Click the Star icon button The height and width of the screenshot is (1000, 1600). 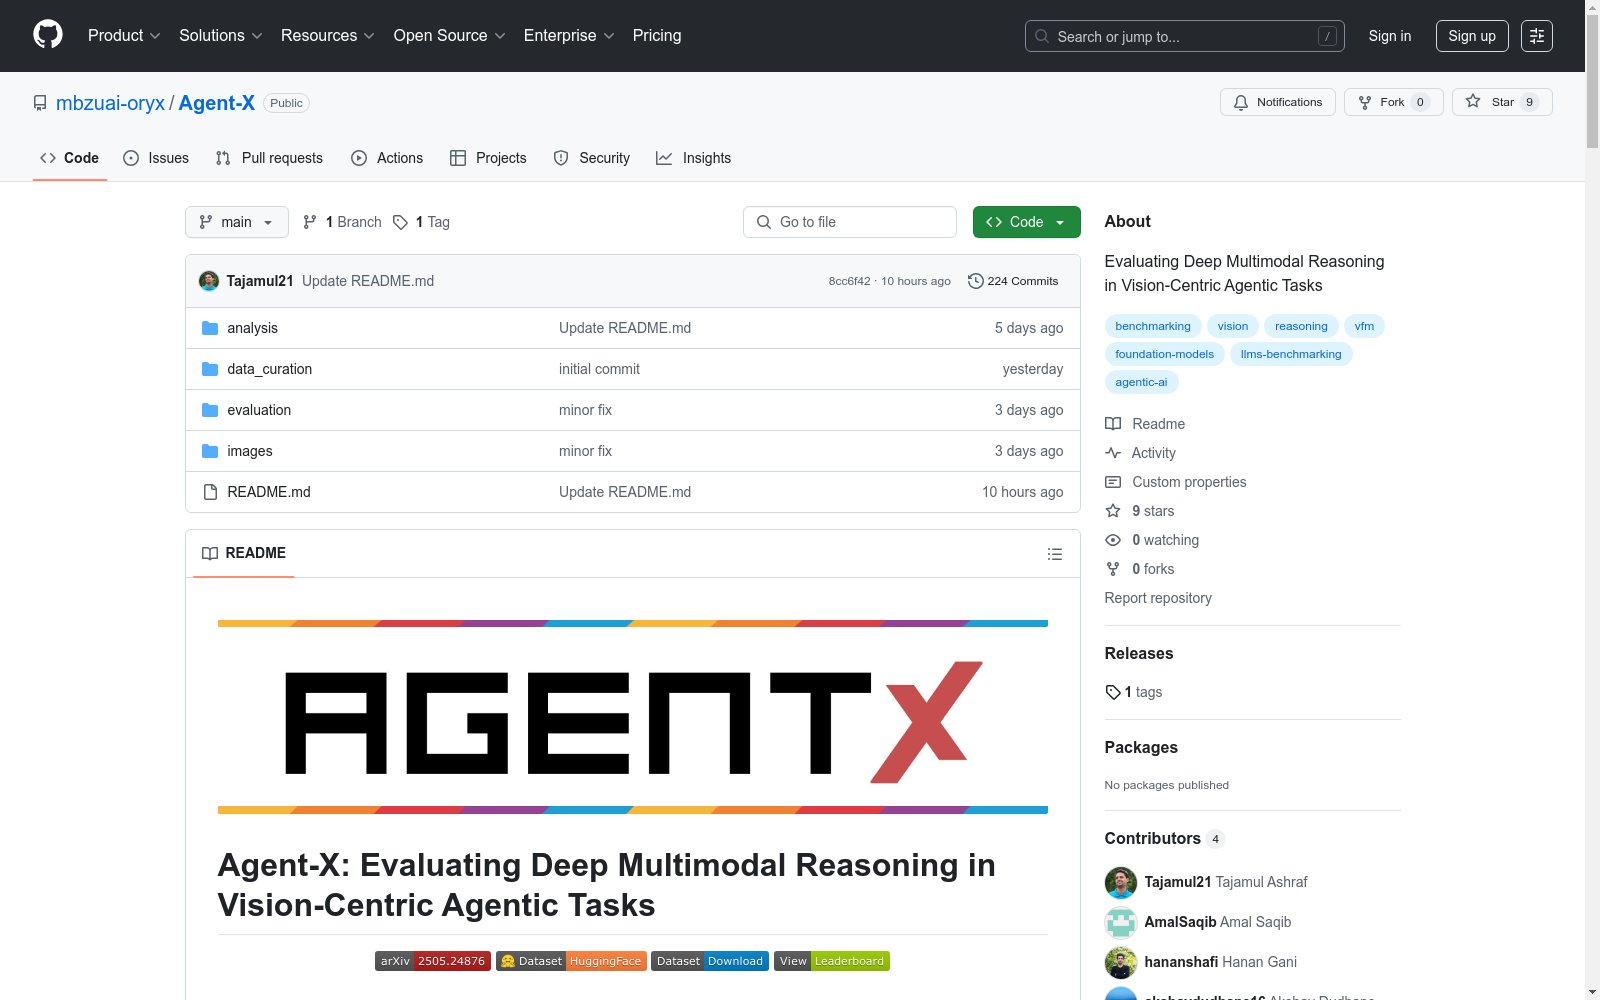[1473, 102]
